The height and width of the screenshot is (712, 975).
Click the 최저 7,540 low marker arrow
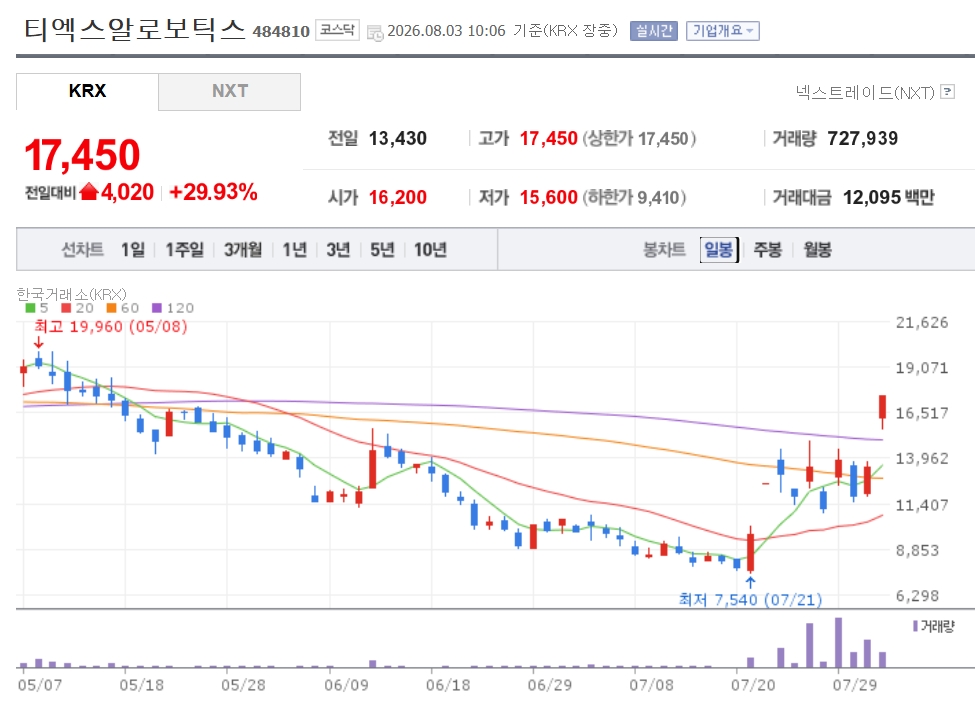point(751,583)
